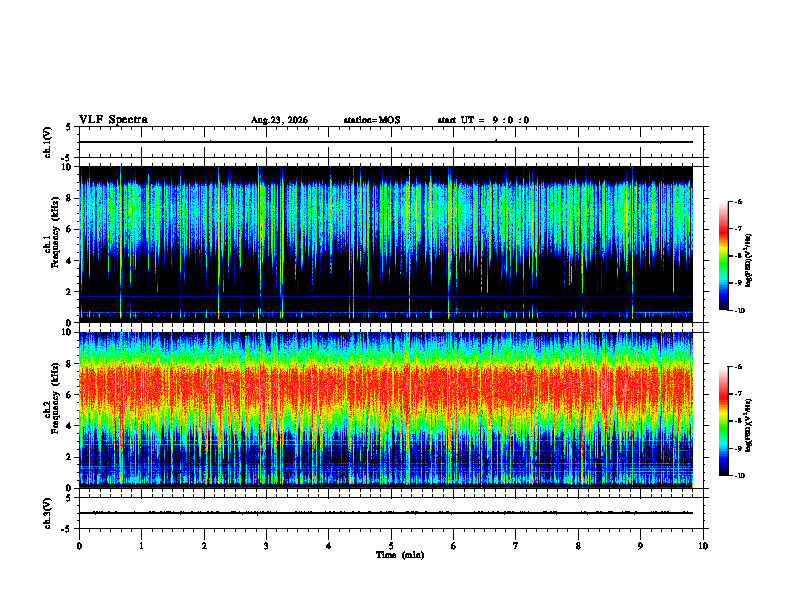Image resolution: width=792 pixels, height=612 pixels.
Task: Click the time axis tick label "1"
Action: [x=141, y=546]
